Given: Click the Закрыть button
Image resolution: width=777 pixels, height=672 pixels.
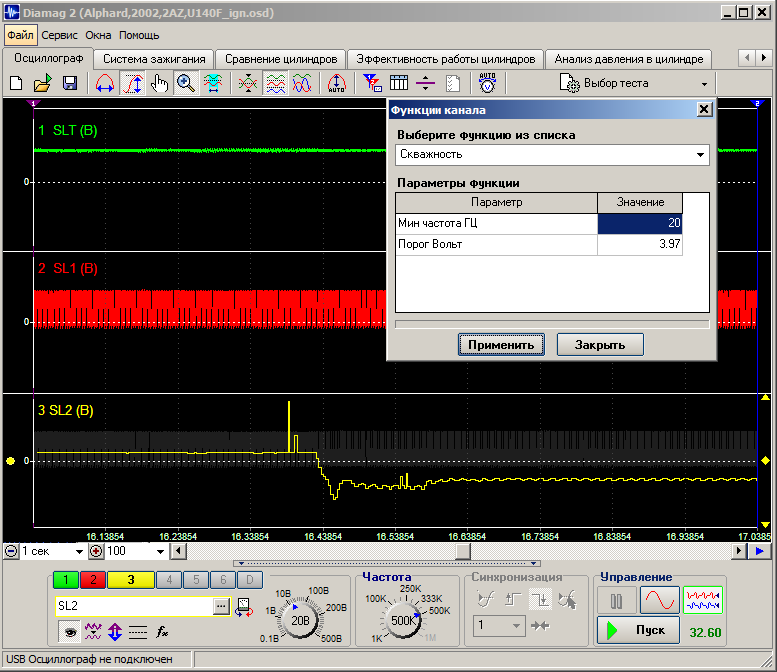Looking at the screenshot, I should point(600,344).
